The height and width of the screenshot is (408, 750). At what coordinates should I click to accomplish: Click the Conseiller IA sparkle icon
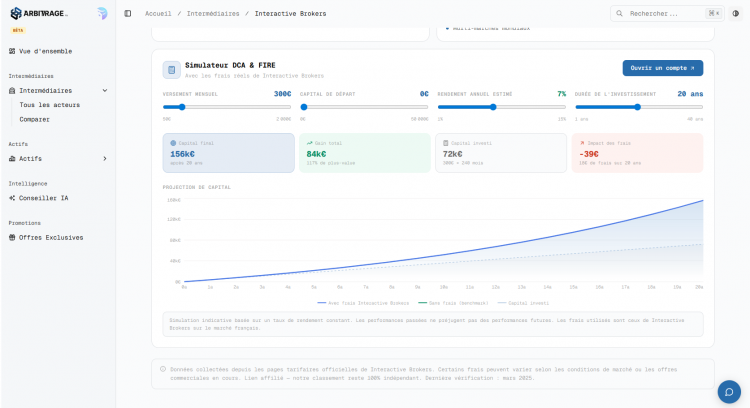pyautogui.click(x=12, y=198)
